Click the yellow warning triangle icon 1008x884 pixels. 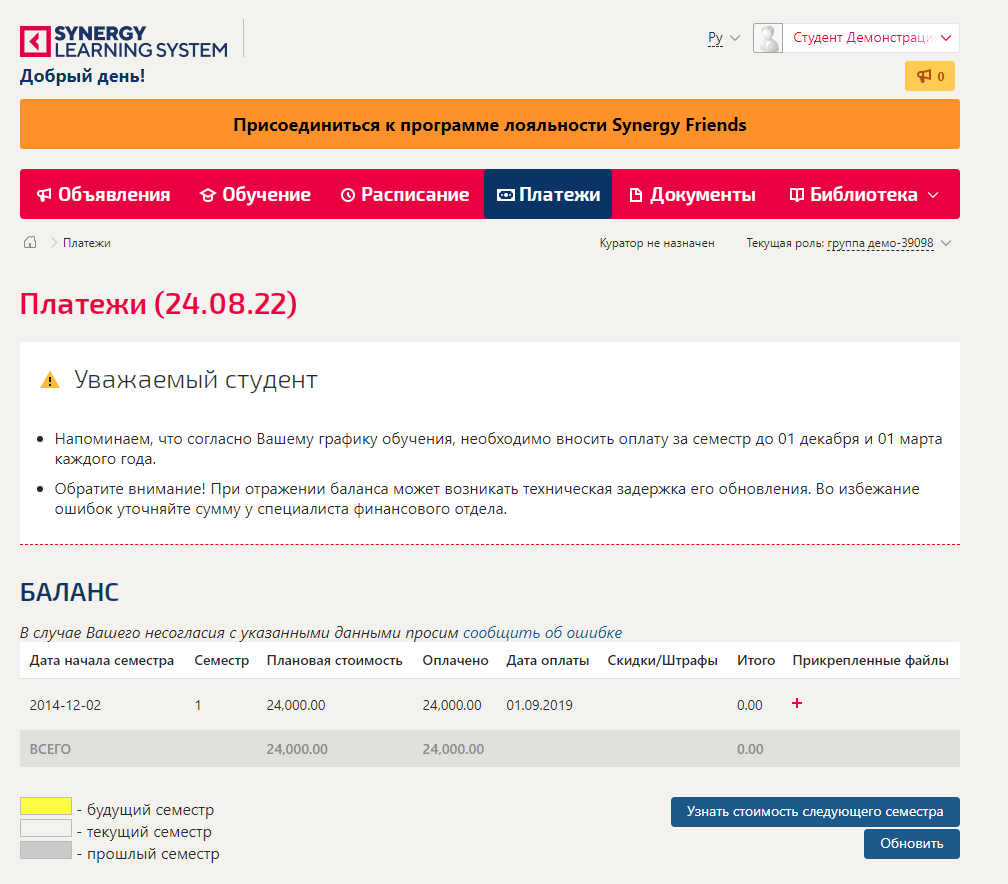coord(50,380)
